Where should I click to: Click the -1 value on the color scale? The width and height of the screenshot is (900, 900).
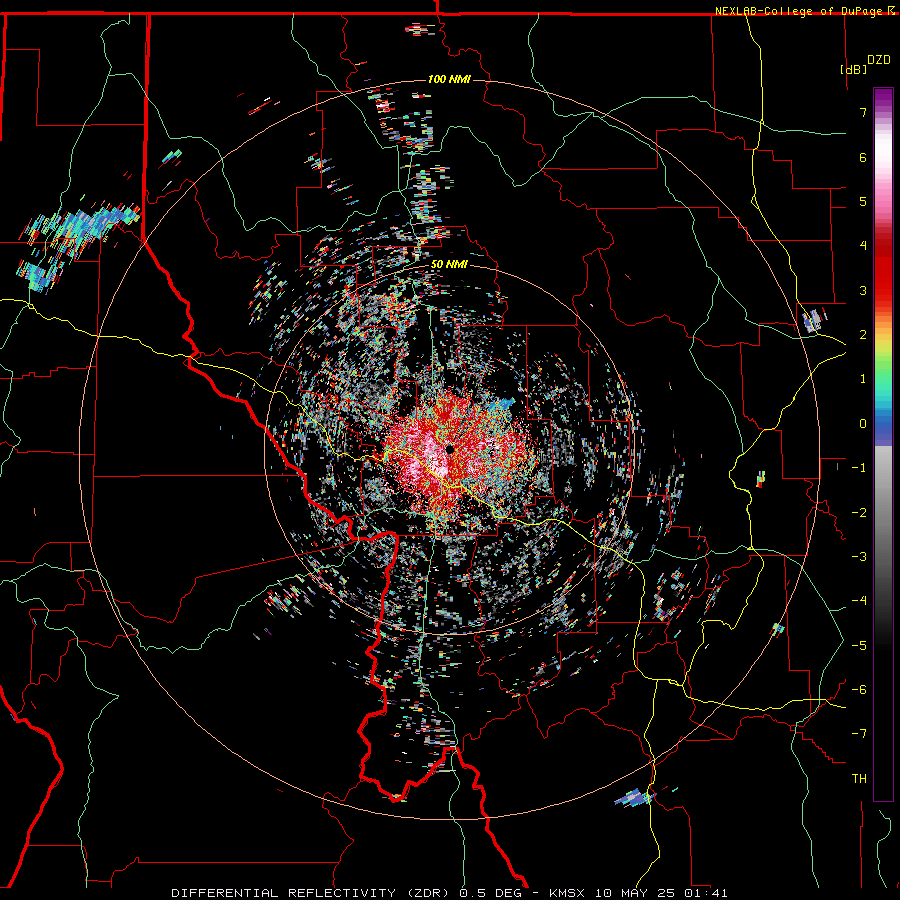(x=859, y=468)
